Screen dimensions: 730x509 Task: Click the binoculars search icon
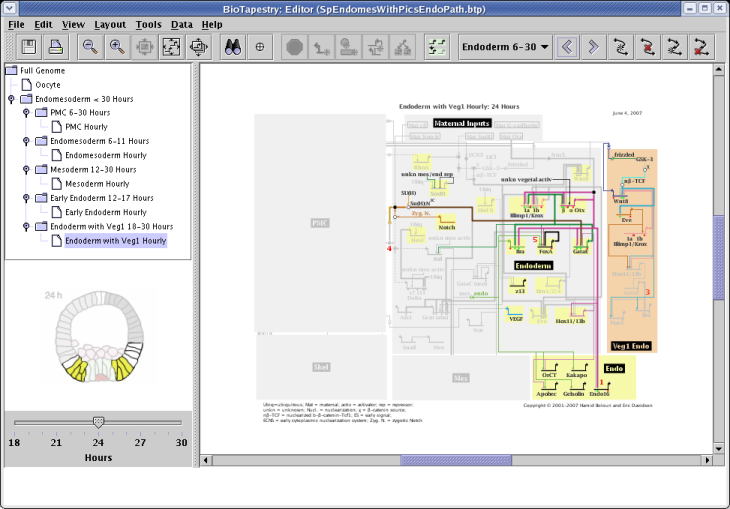click(233, 47)
